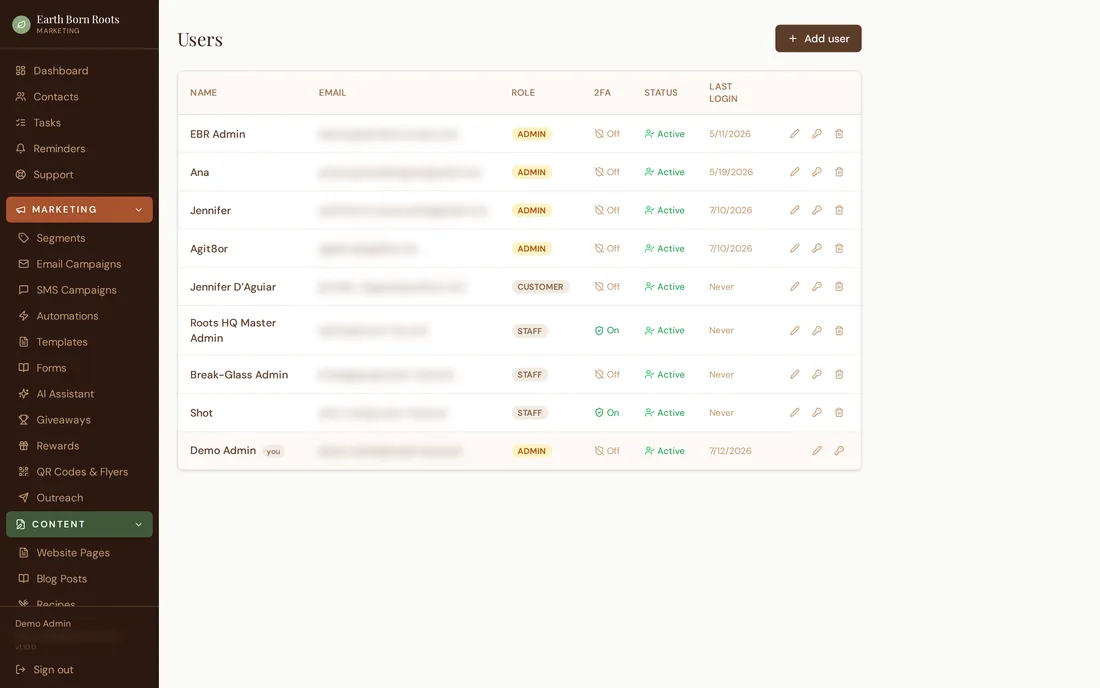Click the 'you' tag beside Demo Admin
The image size is (1100, 688).
click(x=273, y=452)
